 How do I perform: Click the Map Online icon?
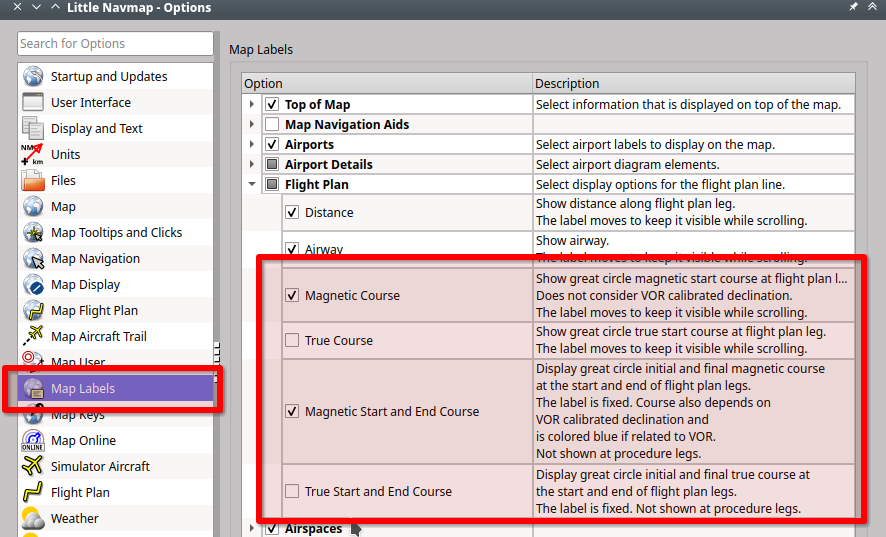click(33, 440)
